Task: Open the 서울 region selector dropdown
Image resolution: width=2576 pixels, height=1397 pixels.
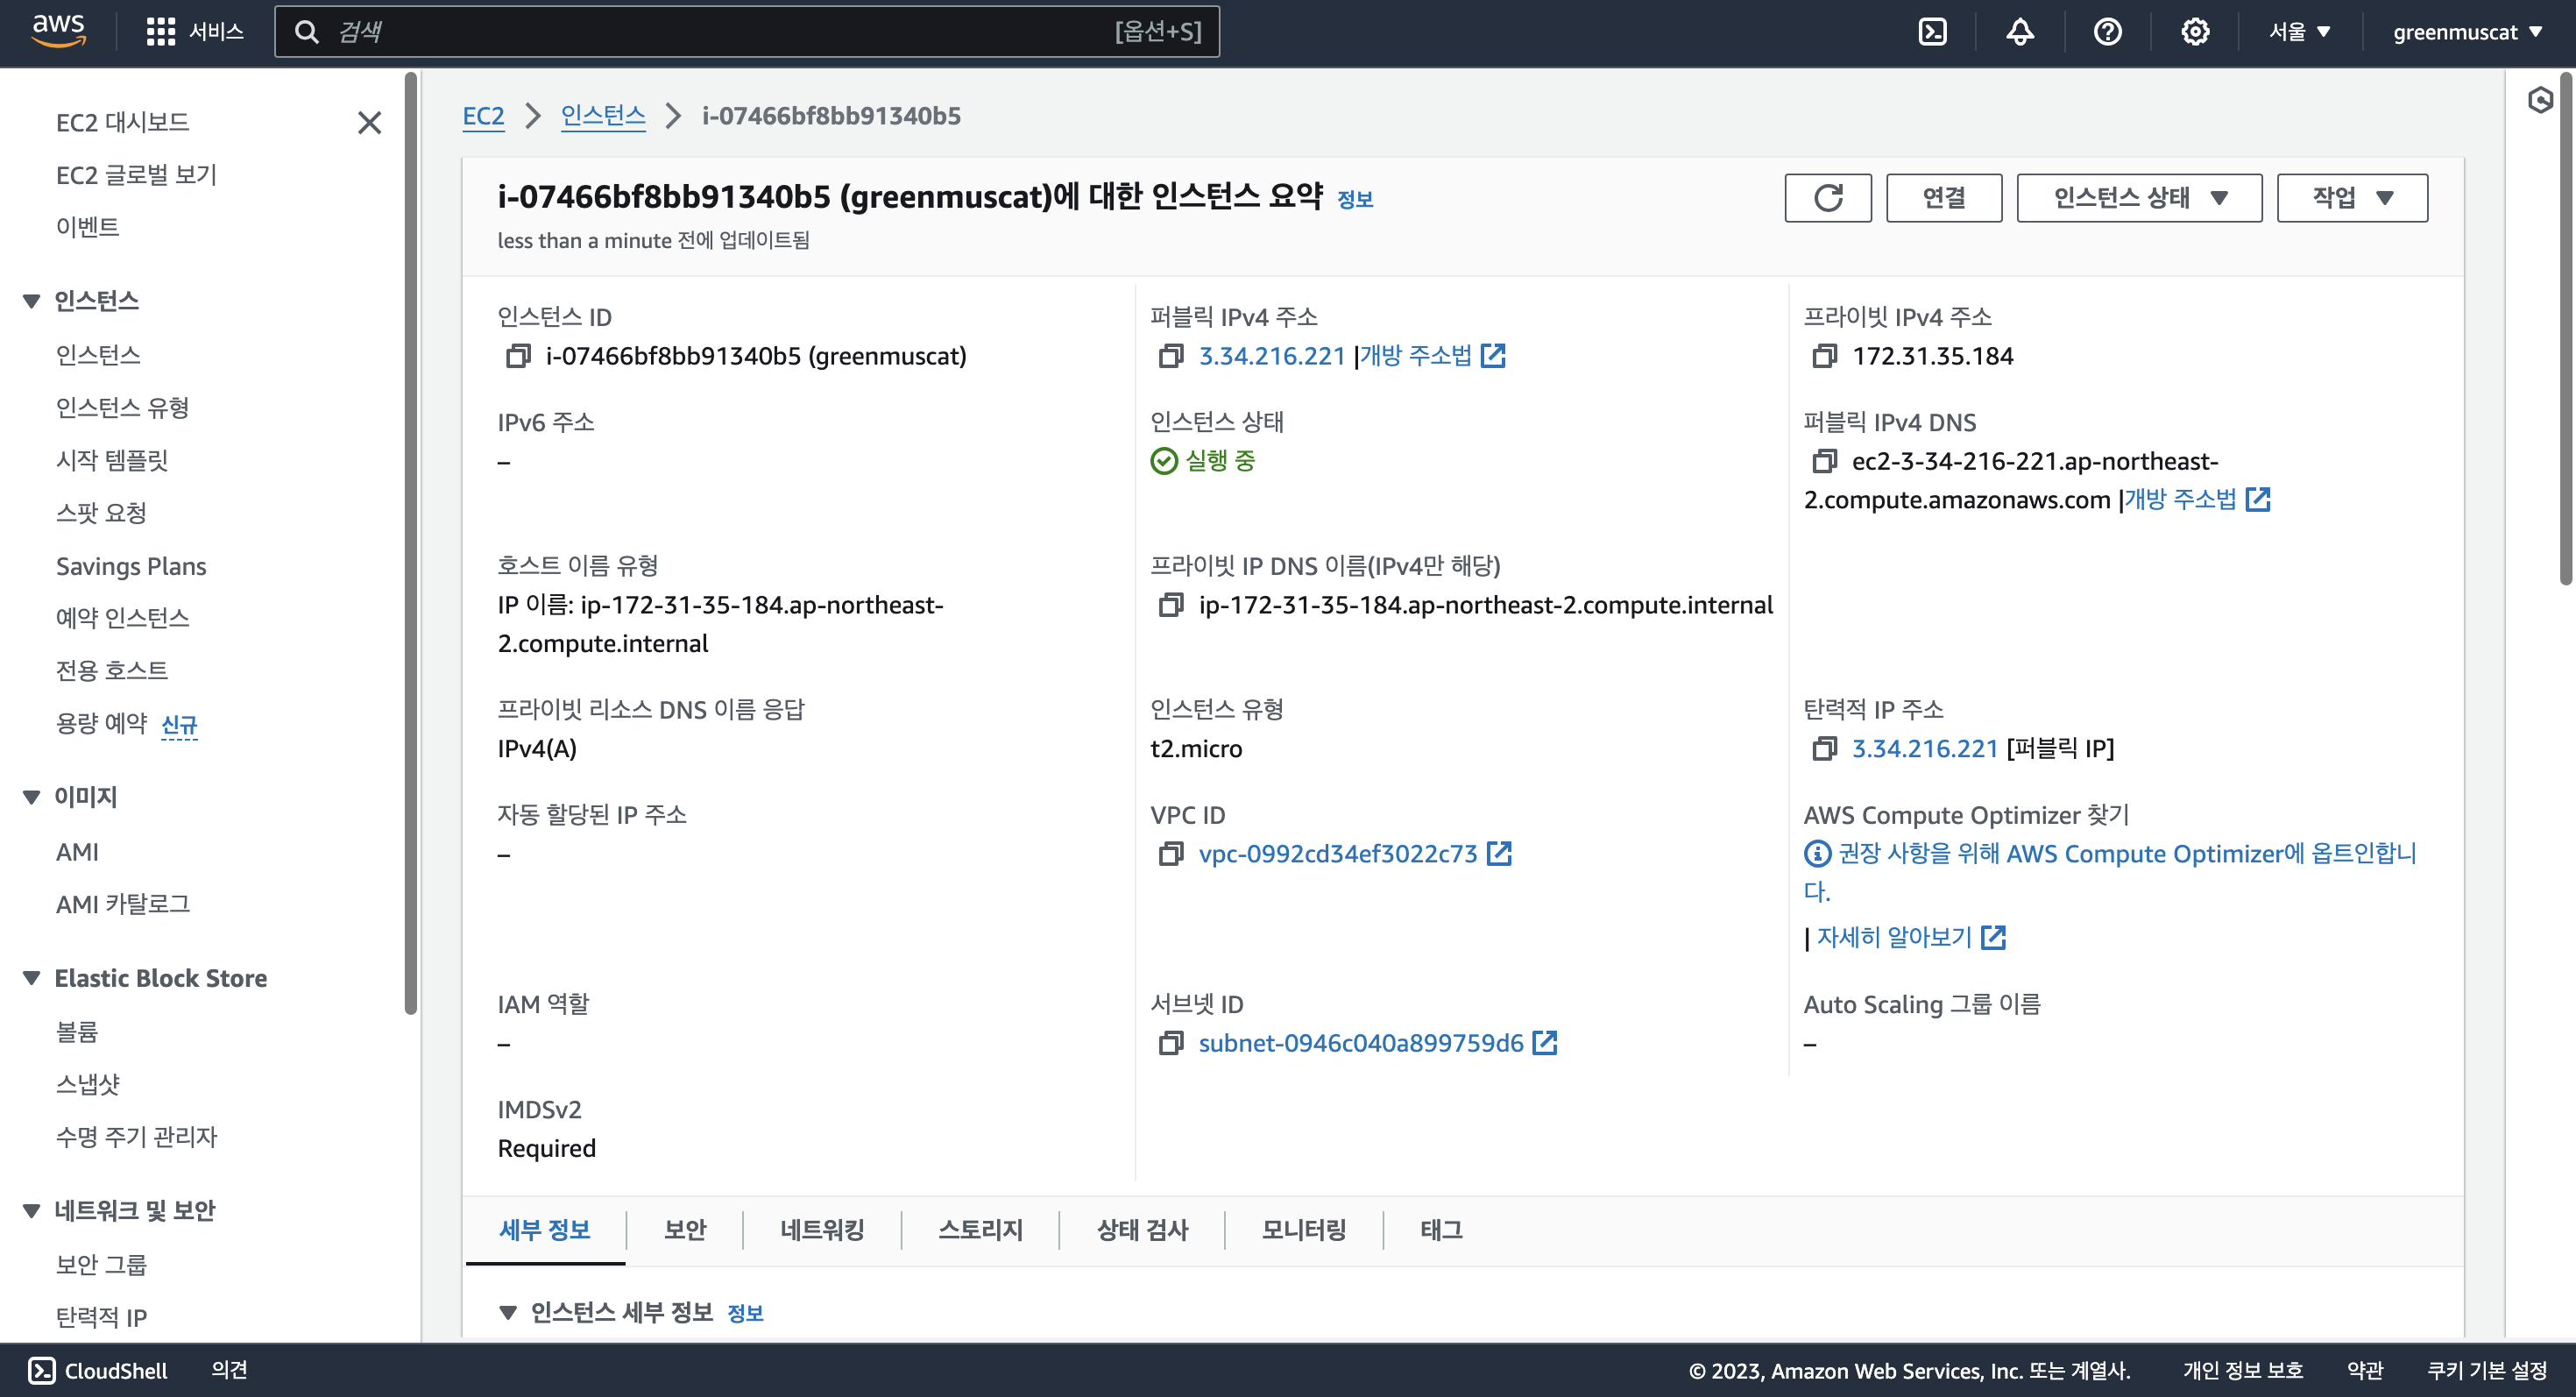Action: (2299, 32)
